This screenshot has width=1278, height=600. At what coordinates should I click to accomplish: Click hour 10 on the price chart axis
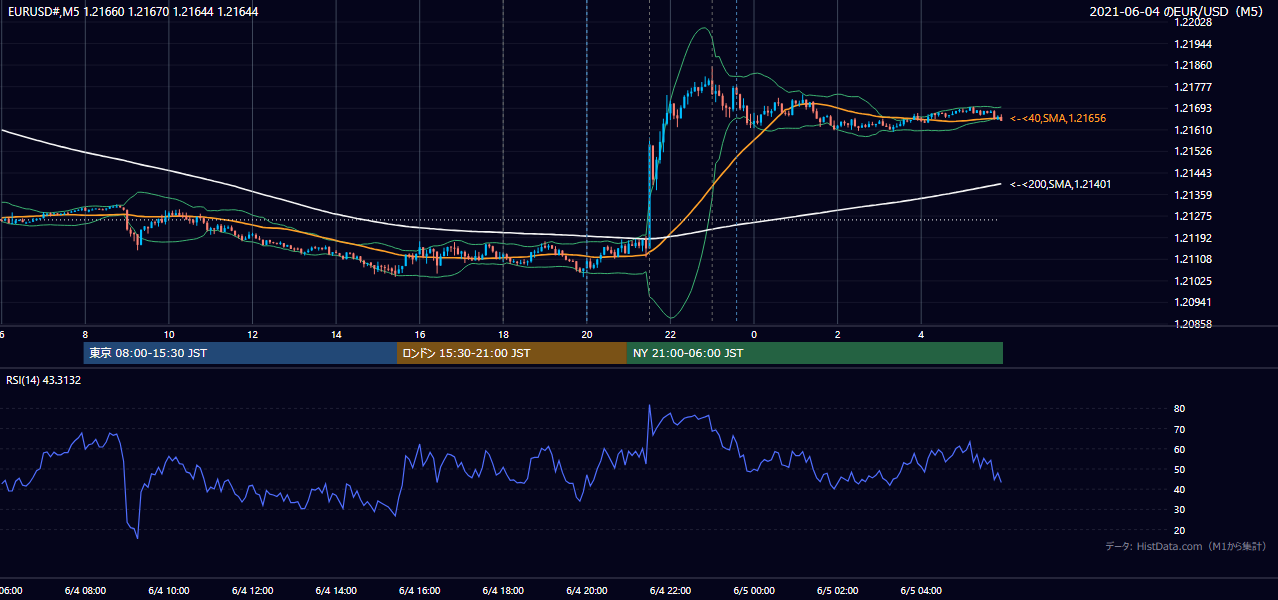point(169,334)
